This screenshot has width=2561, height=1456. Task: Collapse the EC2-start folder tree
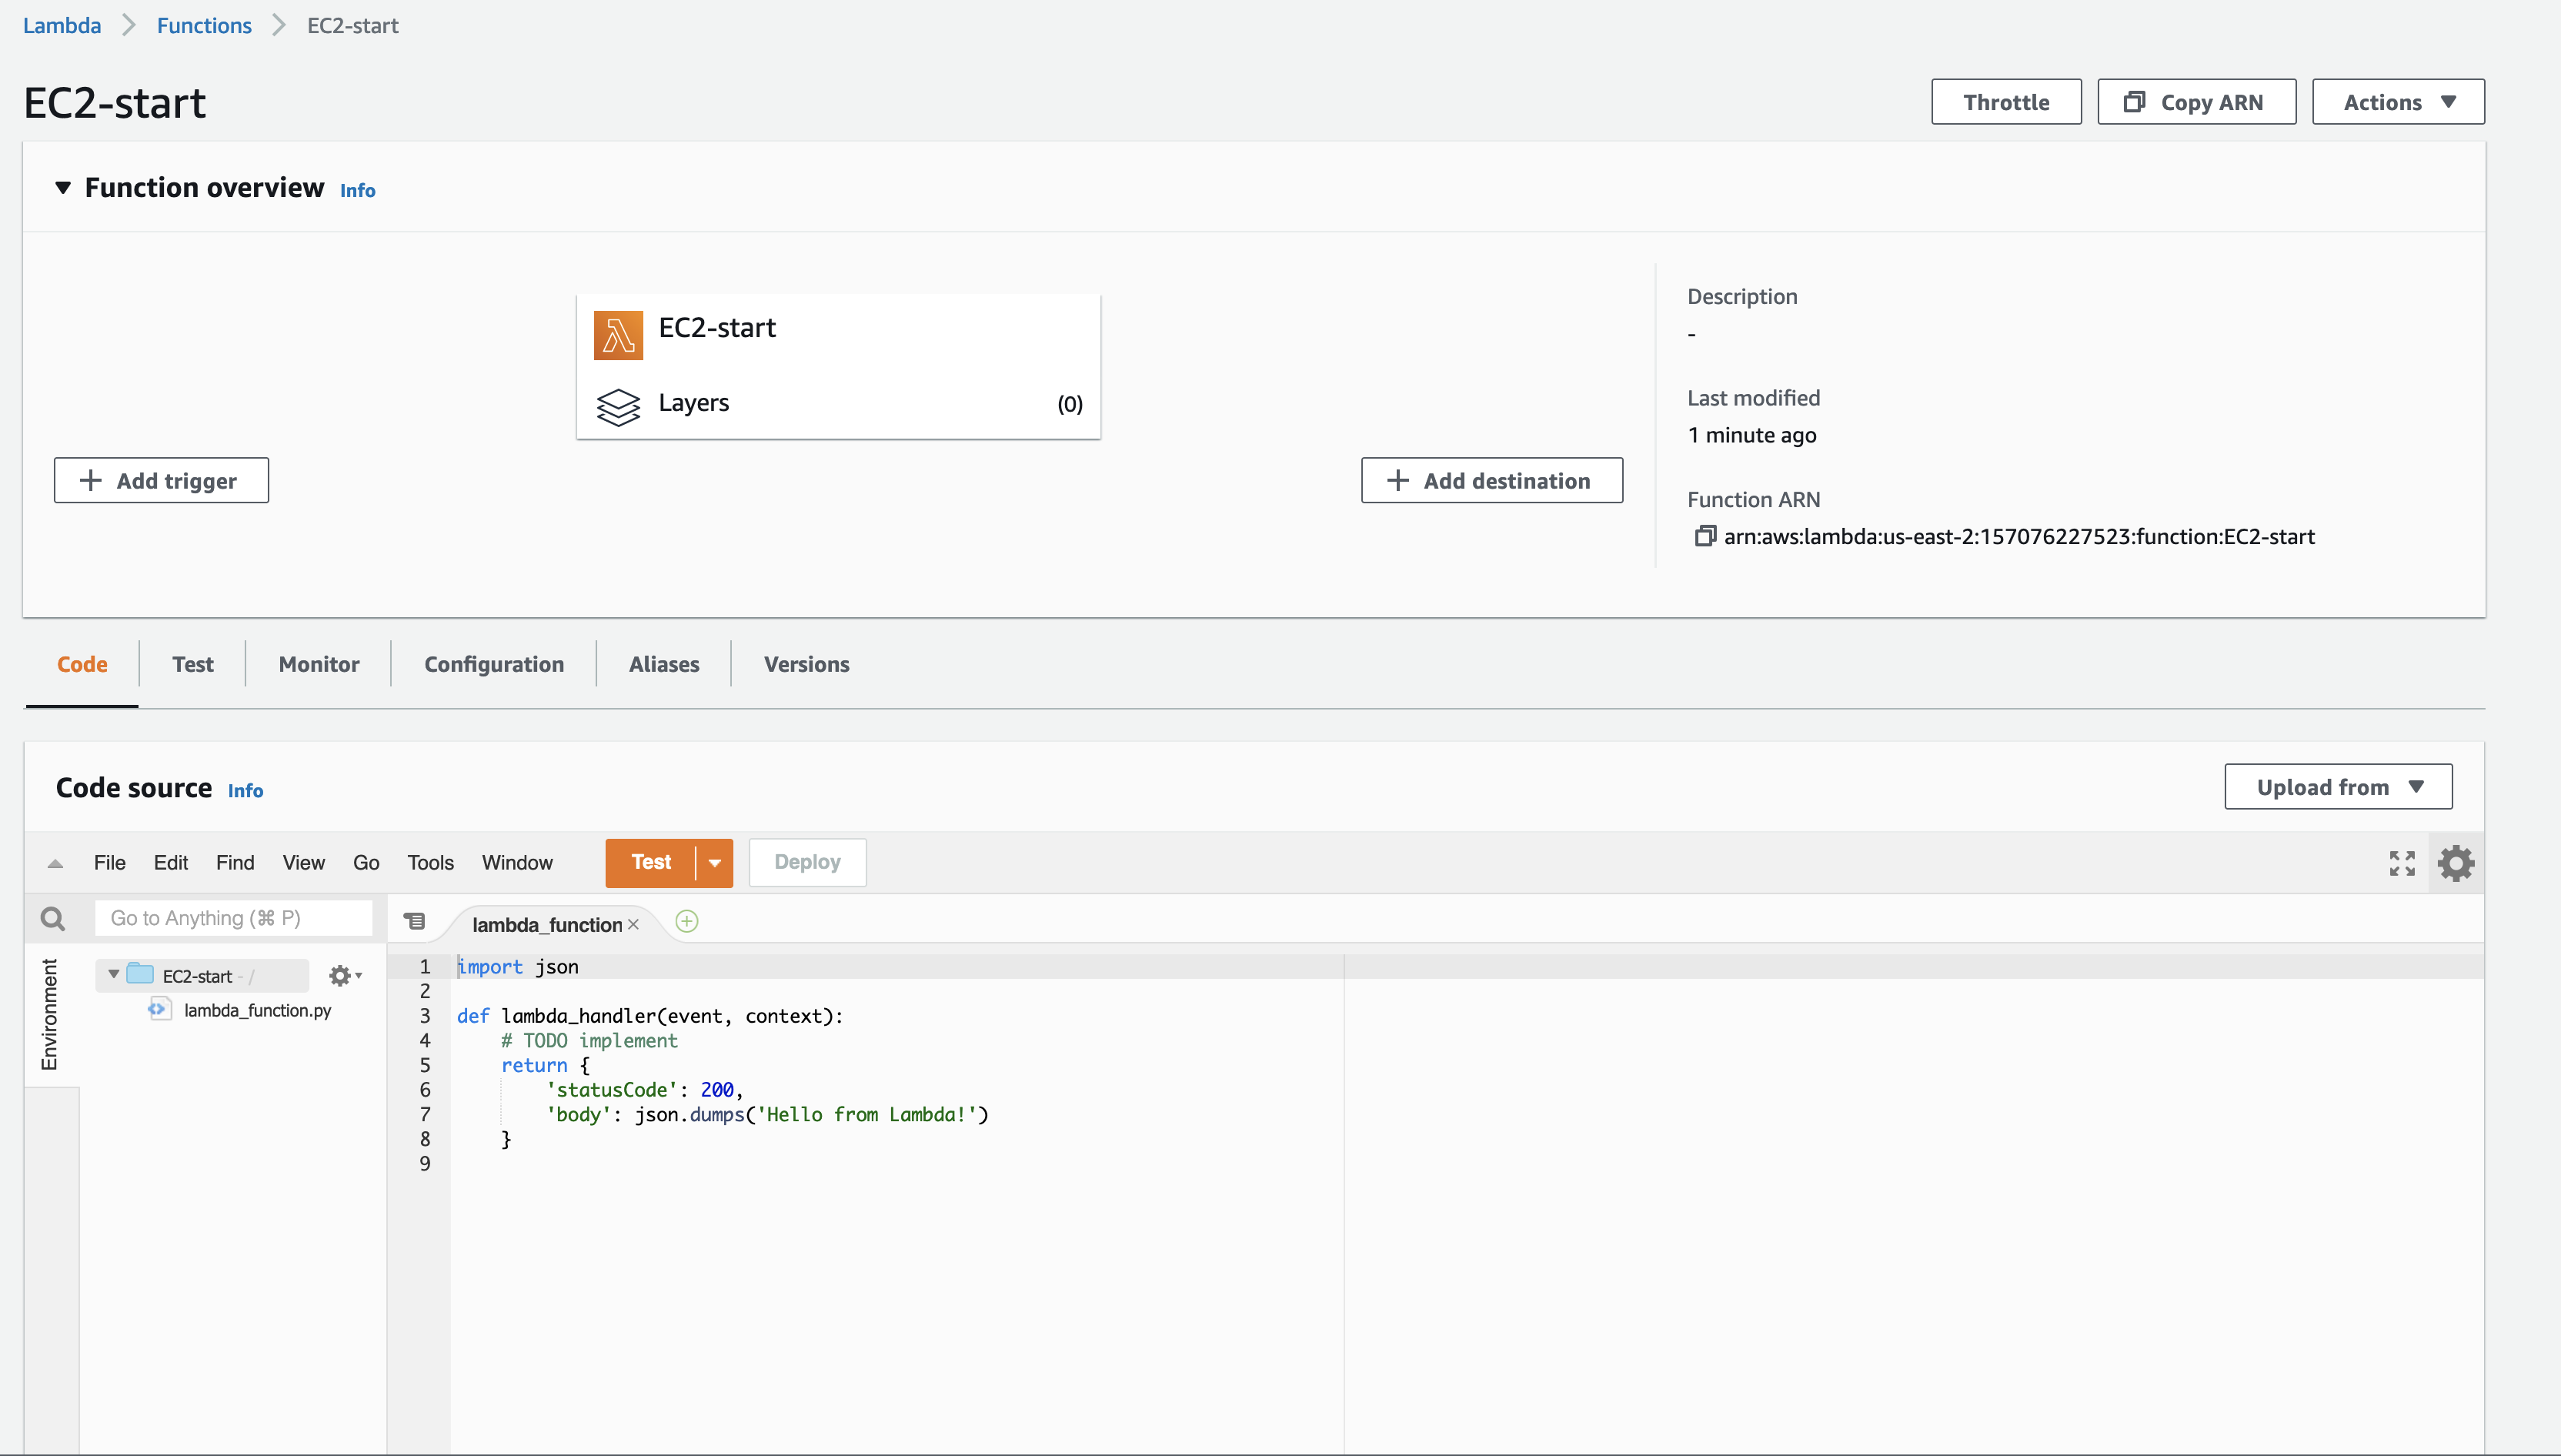coord(114,974)
